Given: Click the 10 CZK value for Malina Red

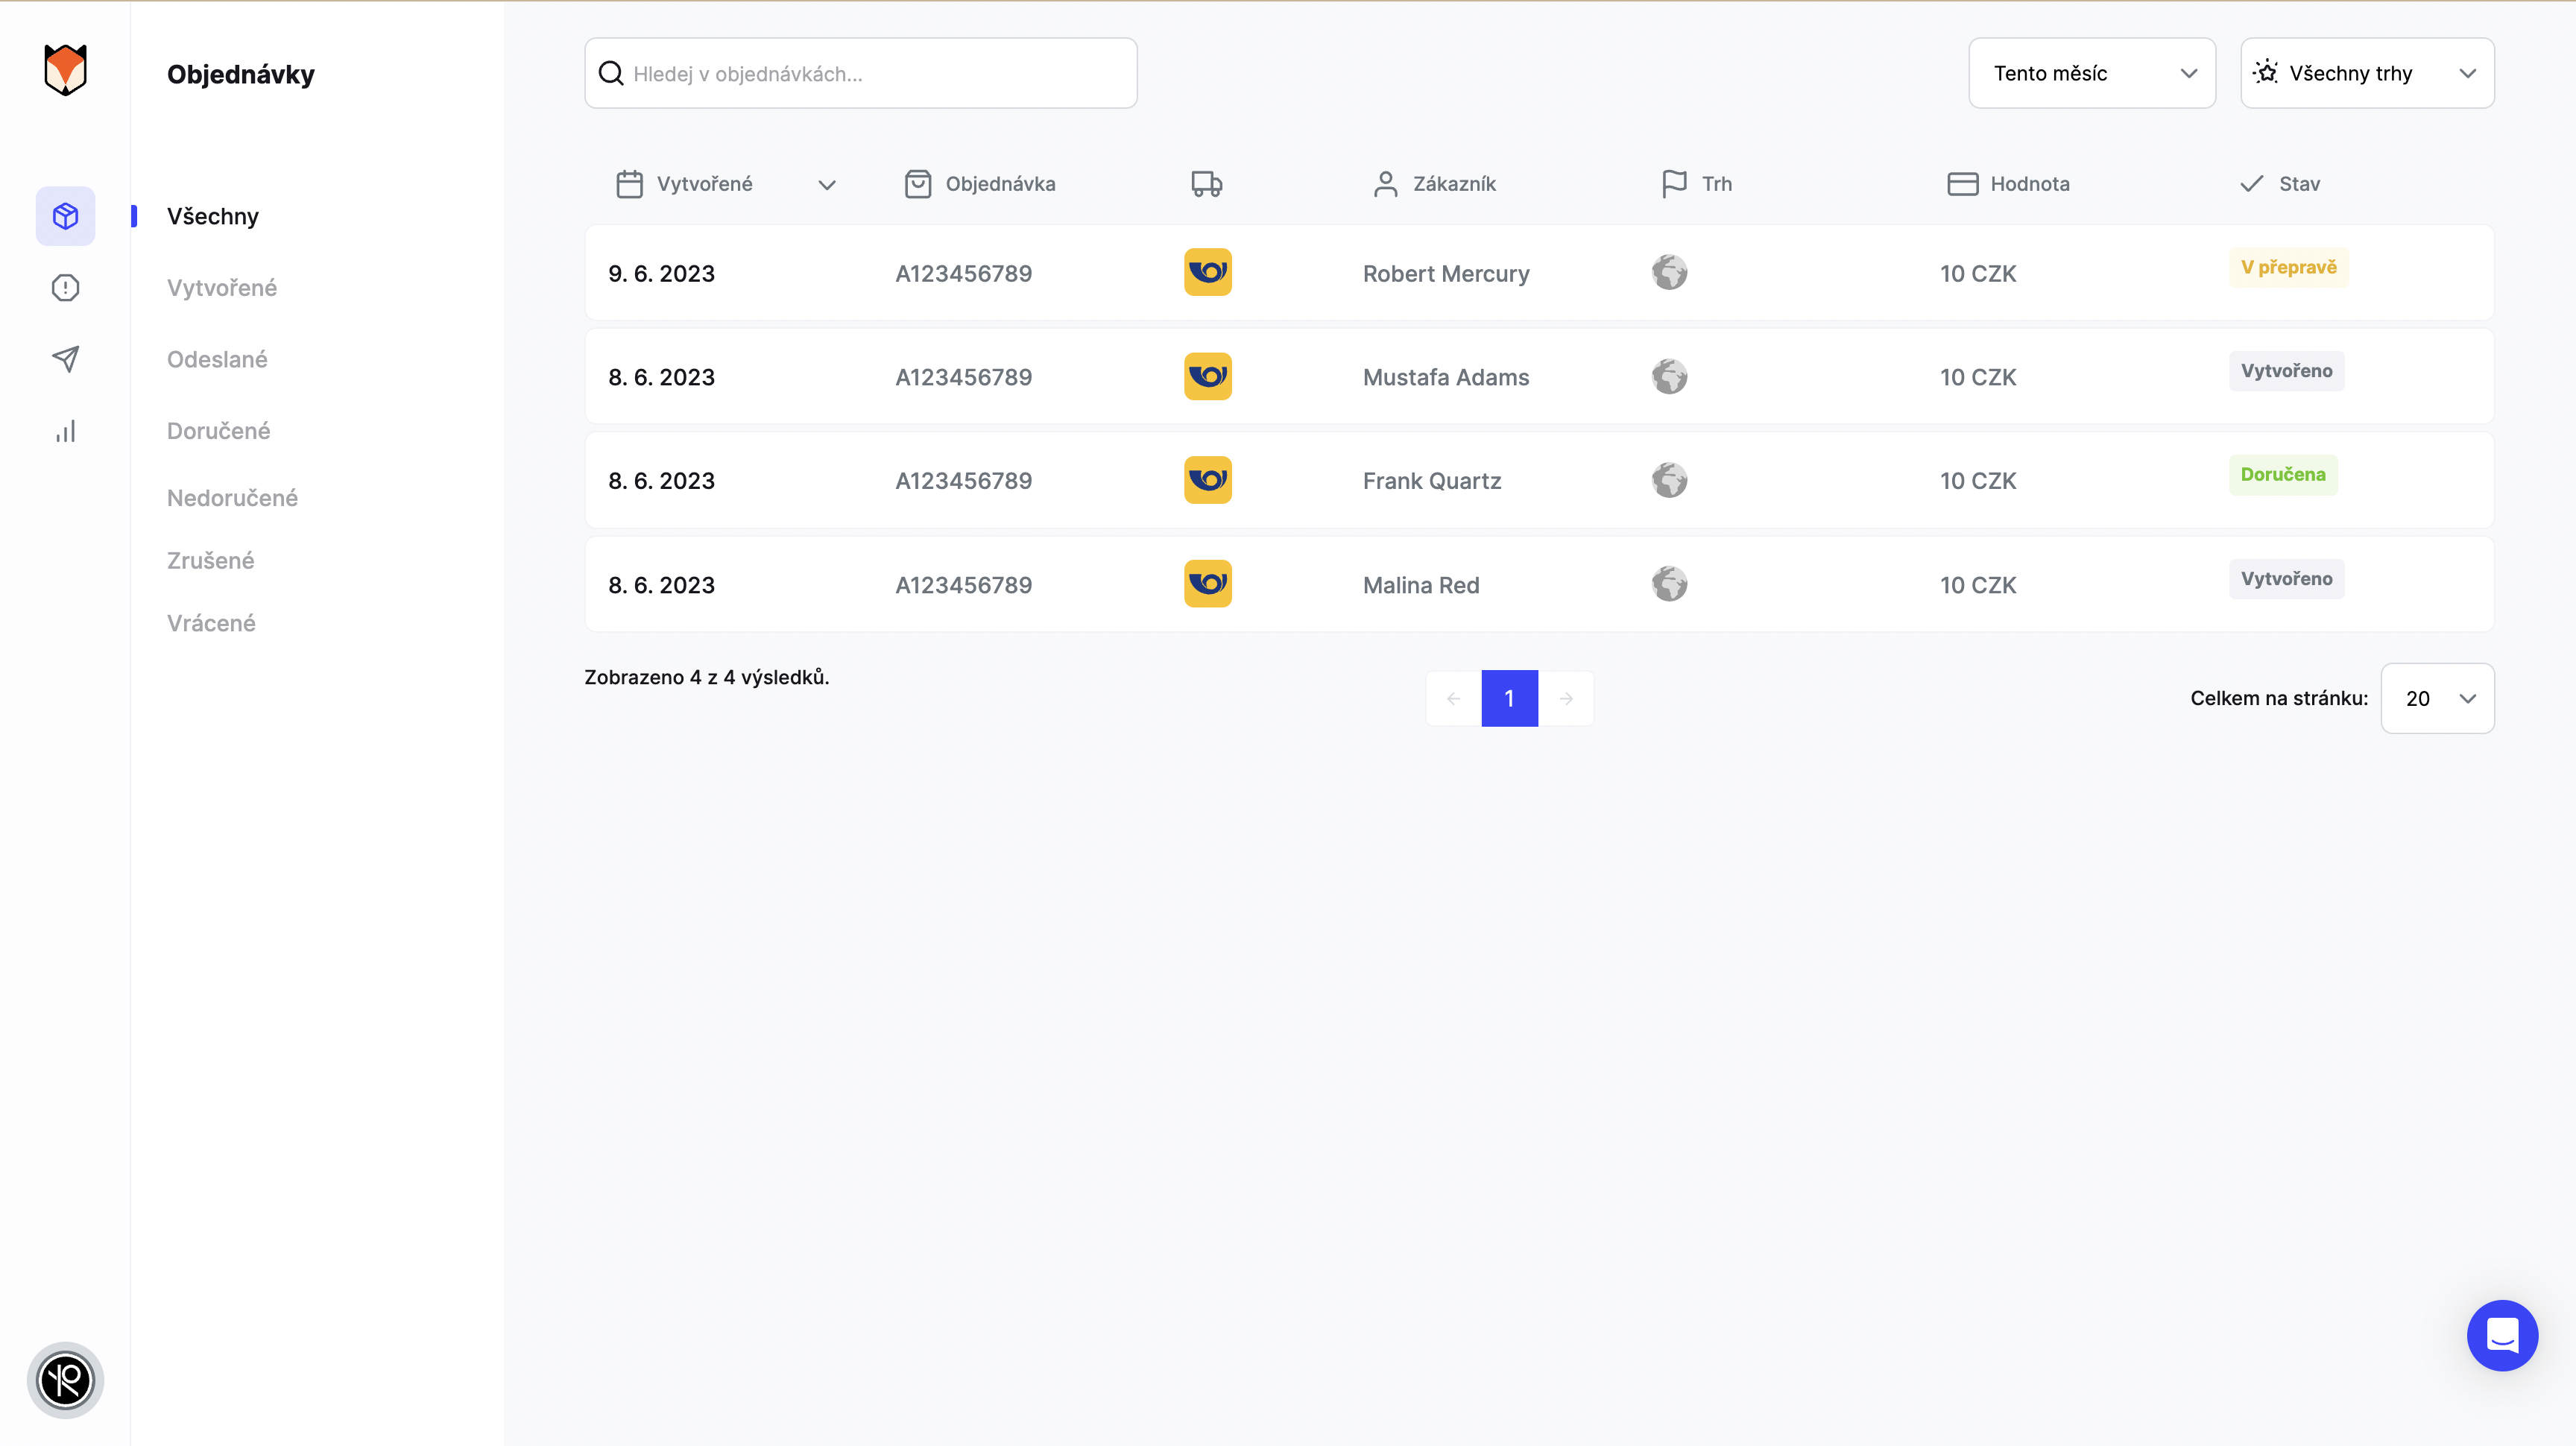Looking at the screenshot, I should (1978, 585).
